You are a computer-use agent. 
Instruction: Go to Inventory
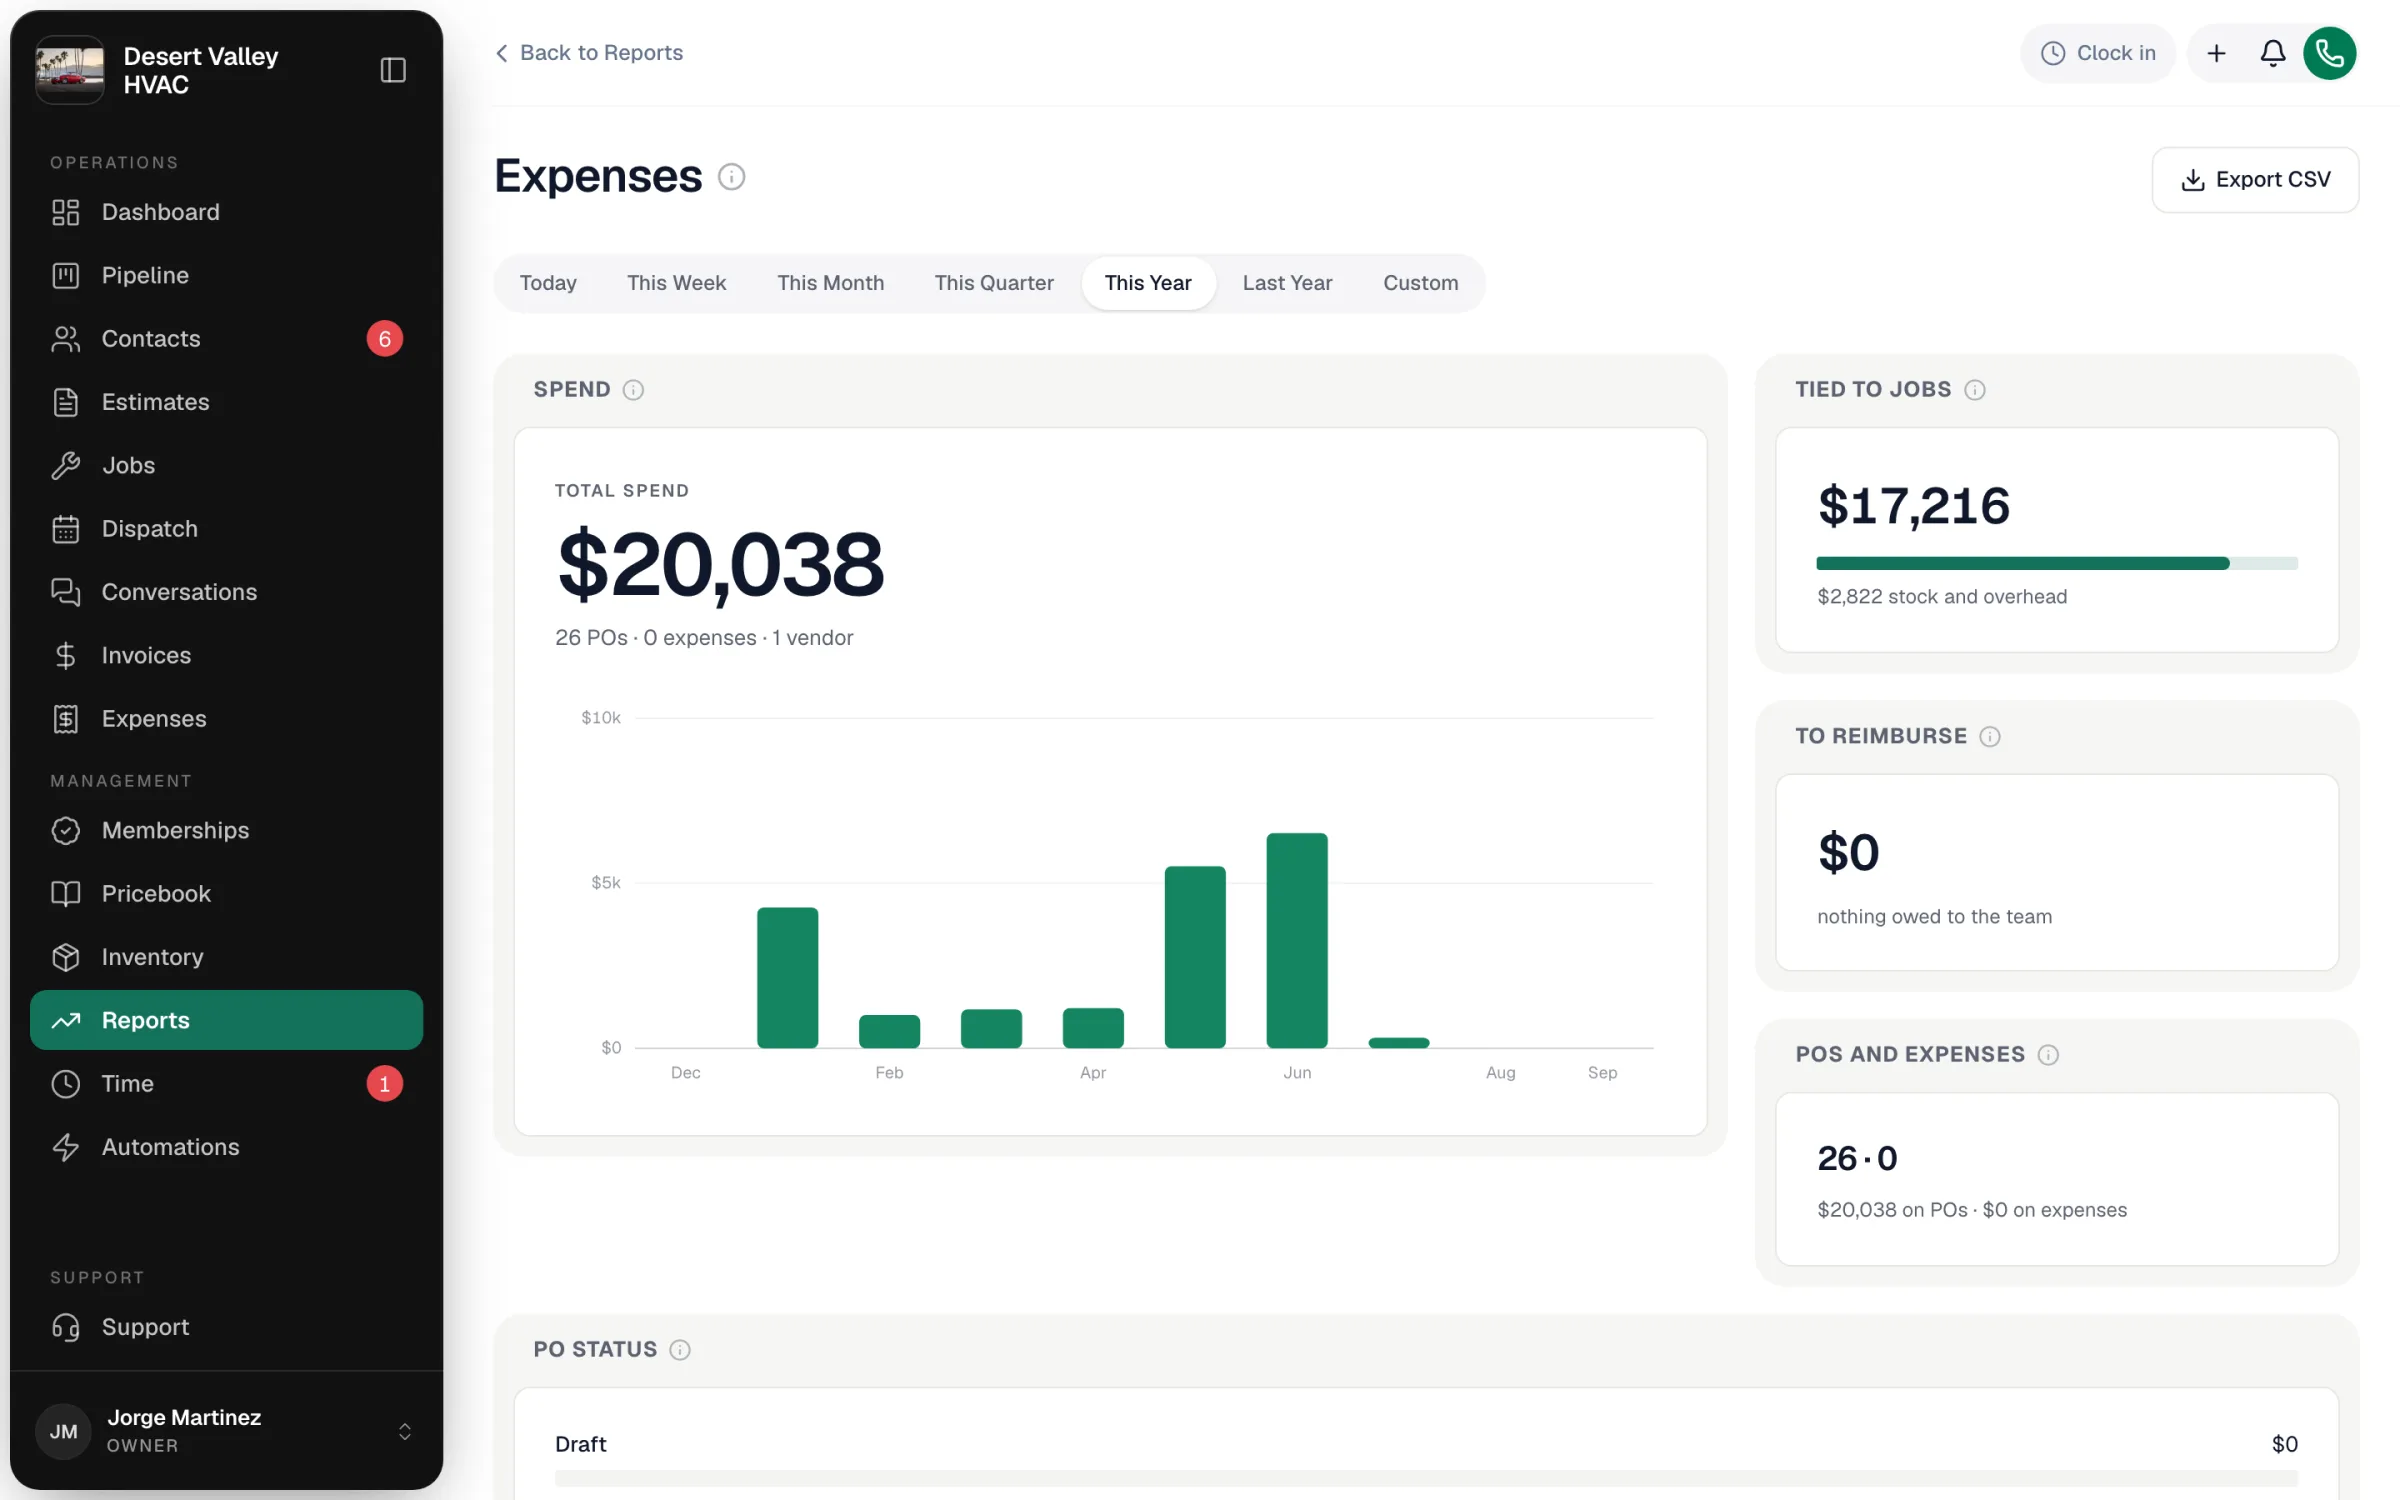[x=226, y=957]
